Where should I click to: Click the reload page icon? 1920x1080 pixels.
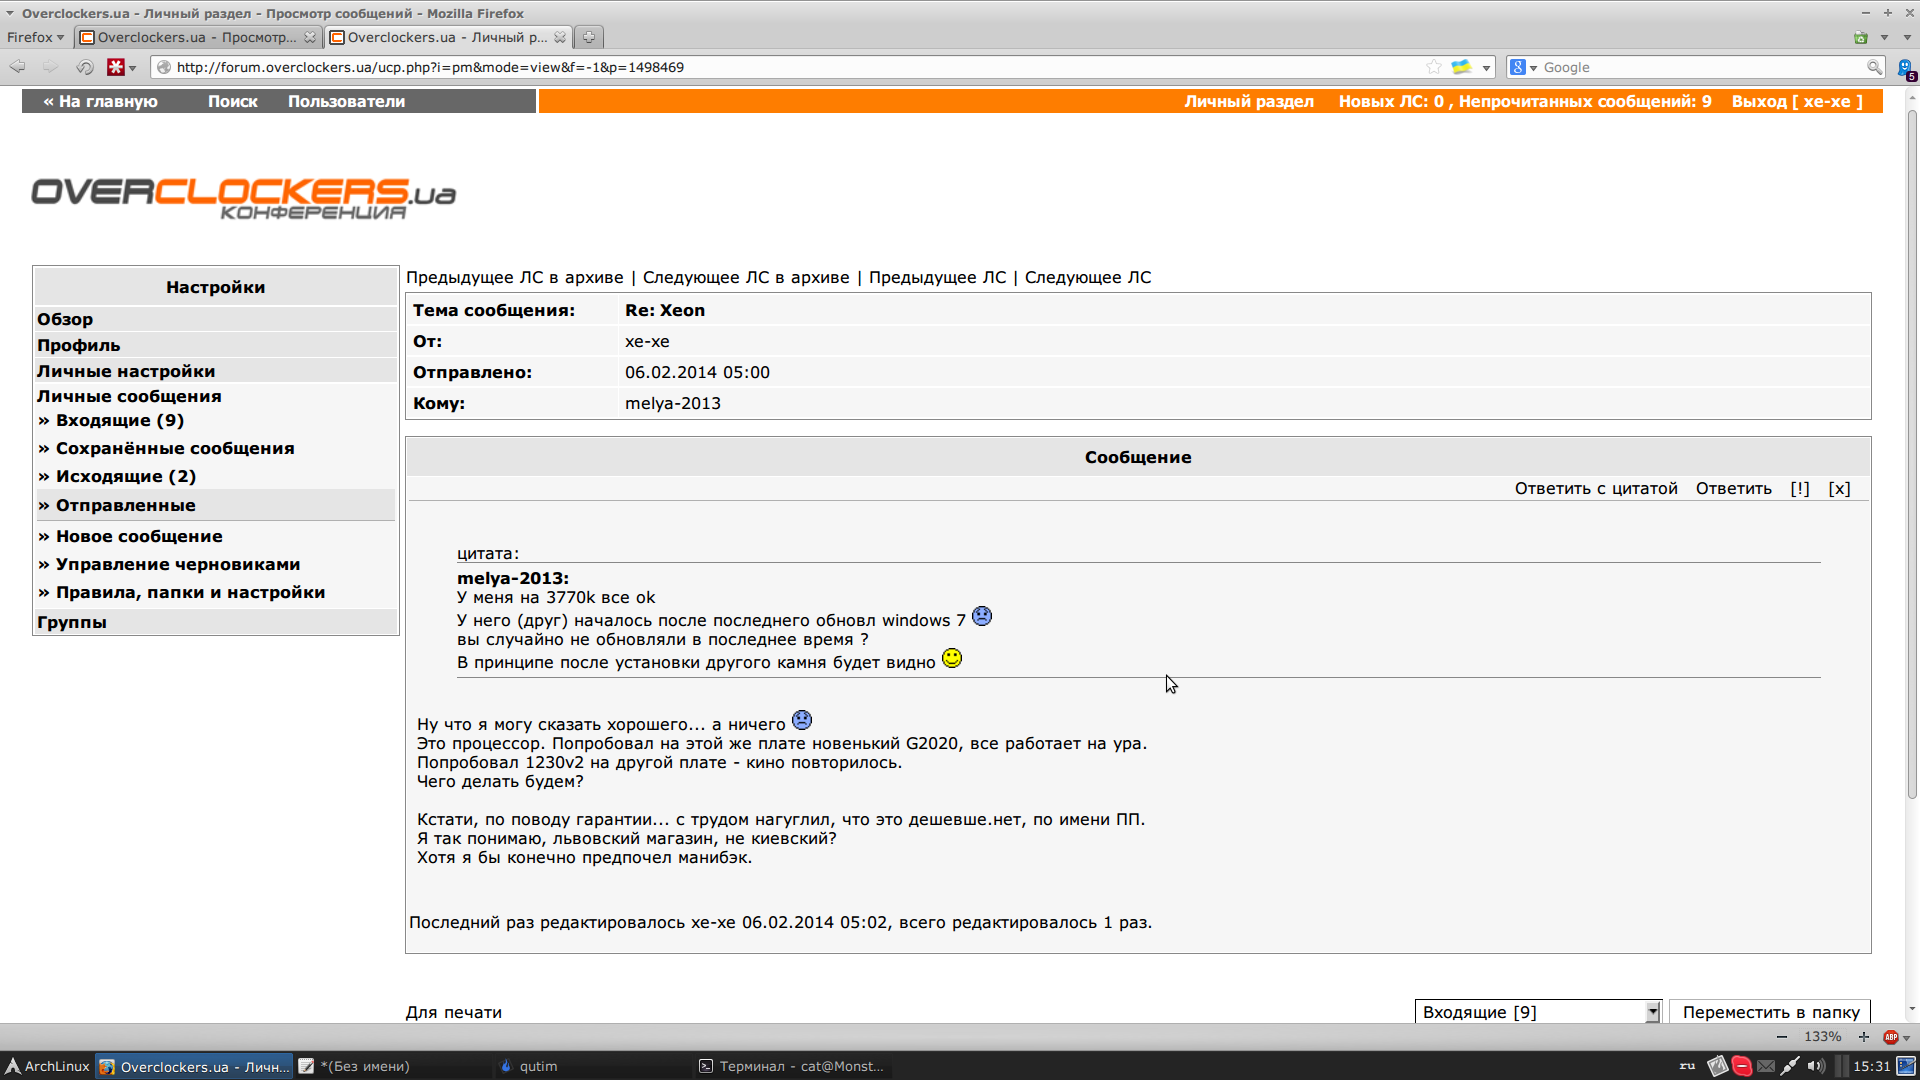pyautogui.click(x=85, y=67)
